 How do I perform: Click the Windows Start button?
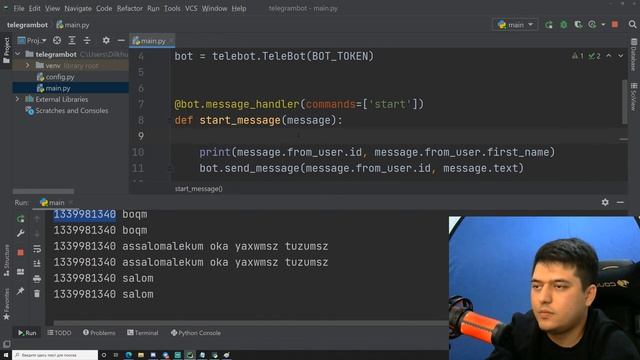click(6, 355)
